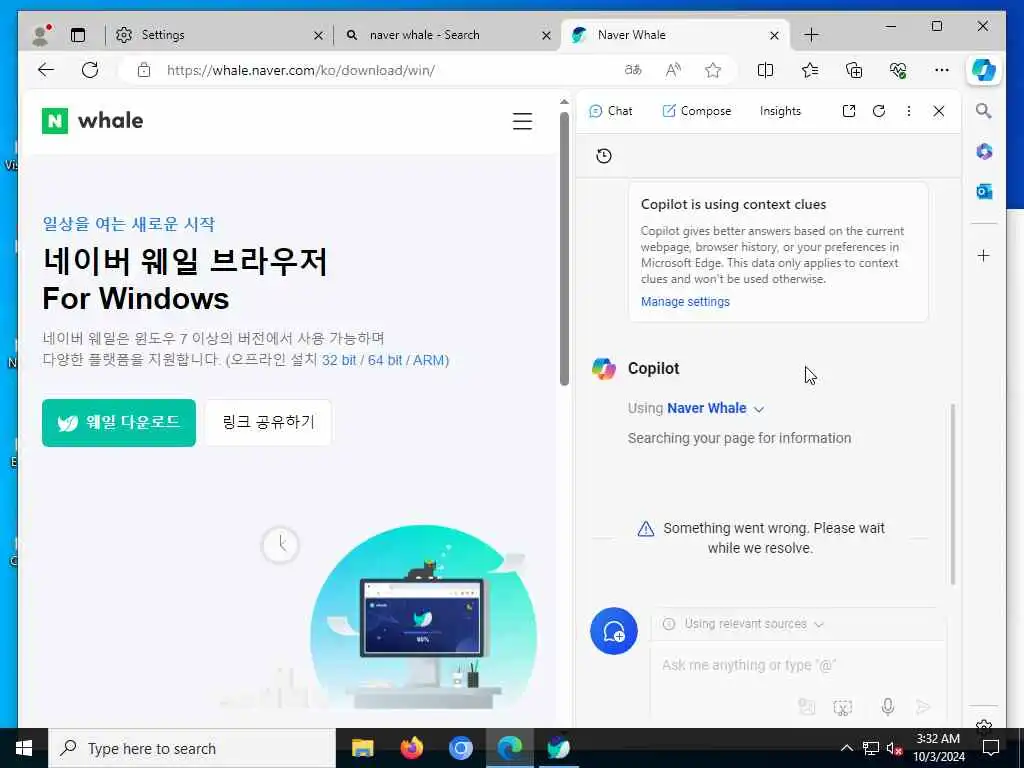Open the whale site hamburger menu
1024x768 pixels.
pyautogui.click(x=522, y=121)
